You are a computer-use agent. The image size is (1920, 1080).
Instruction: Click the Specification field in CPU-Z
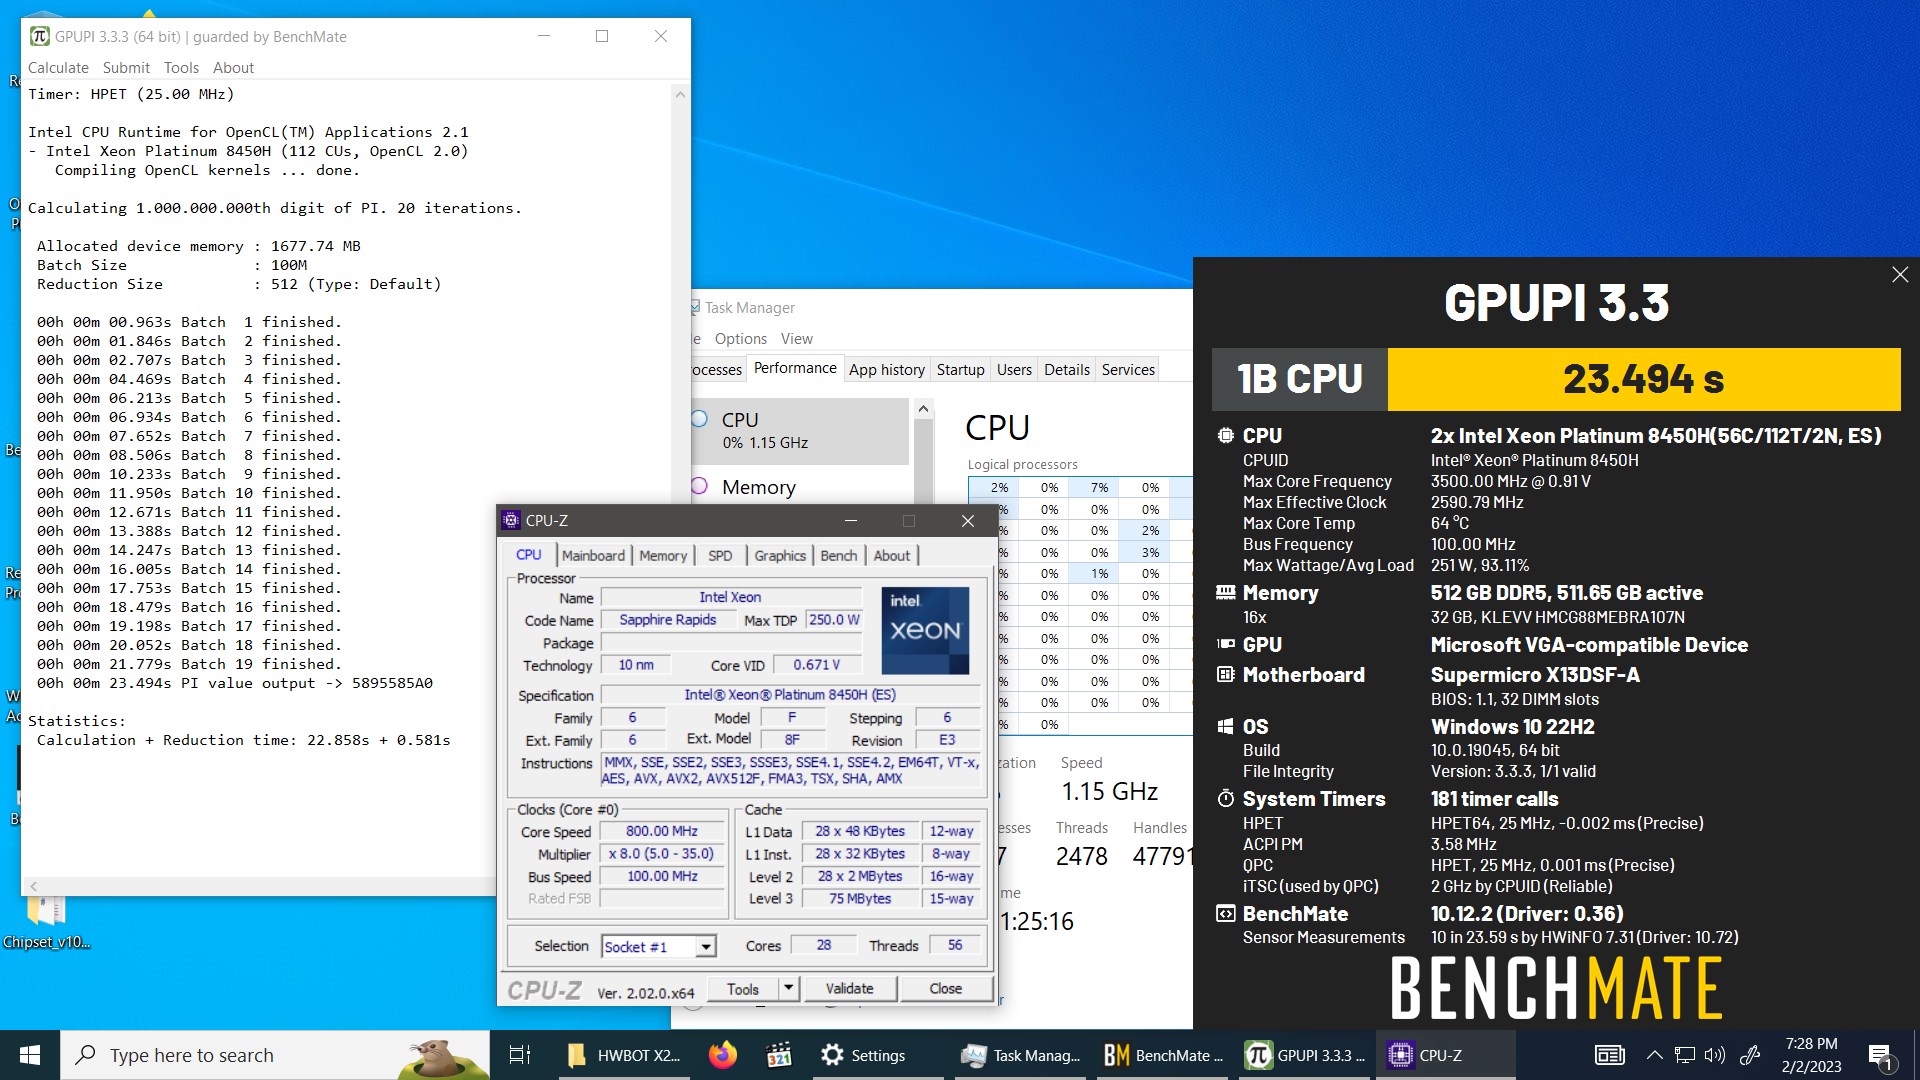pyautogui.click(x=790, y=695)
